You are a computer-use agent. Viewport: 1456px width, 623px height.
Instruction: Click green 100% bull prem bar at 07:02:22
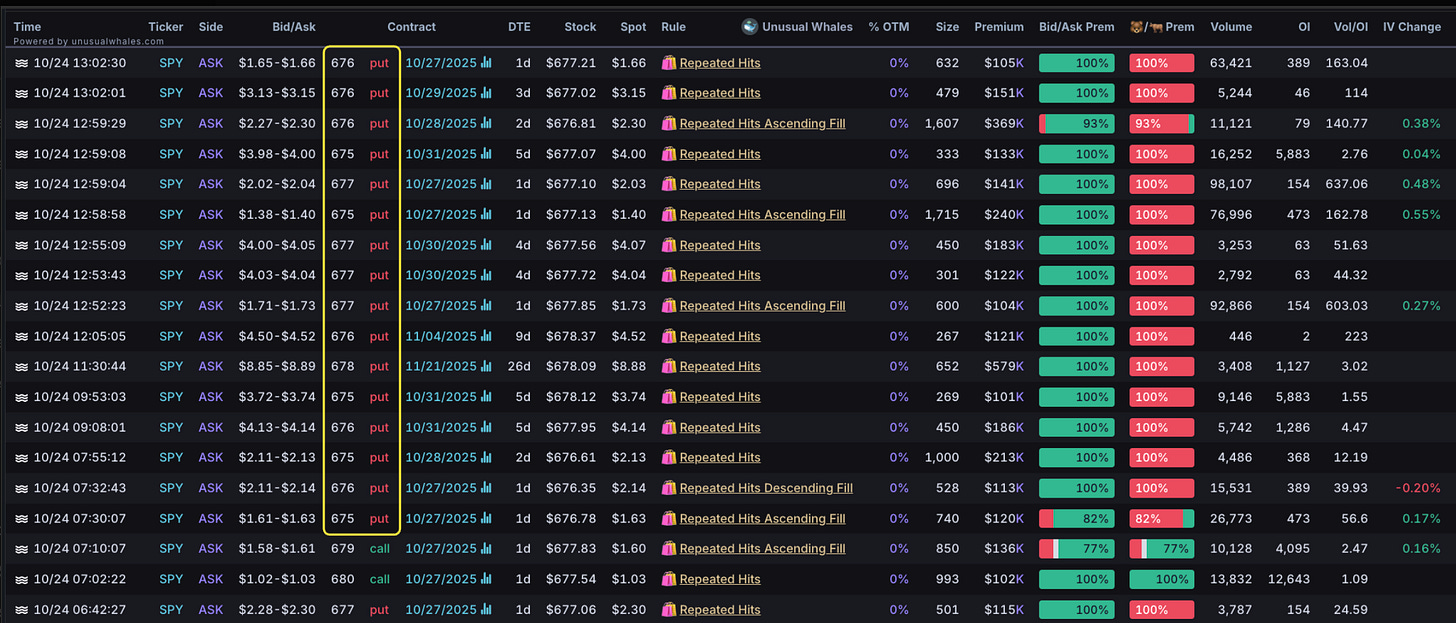(1162, 579)
